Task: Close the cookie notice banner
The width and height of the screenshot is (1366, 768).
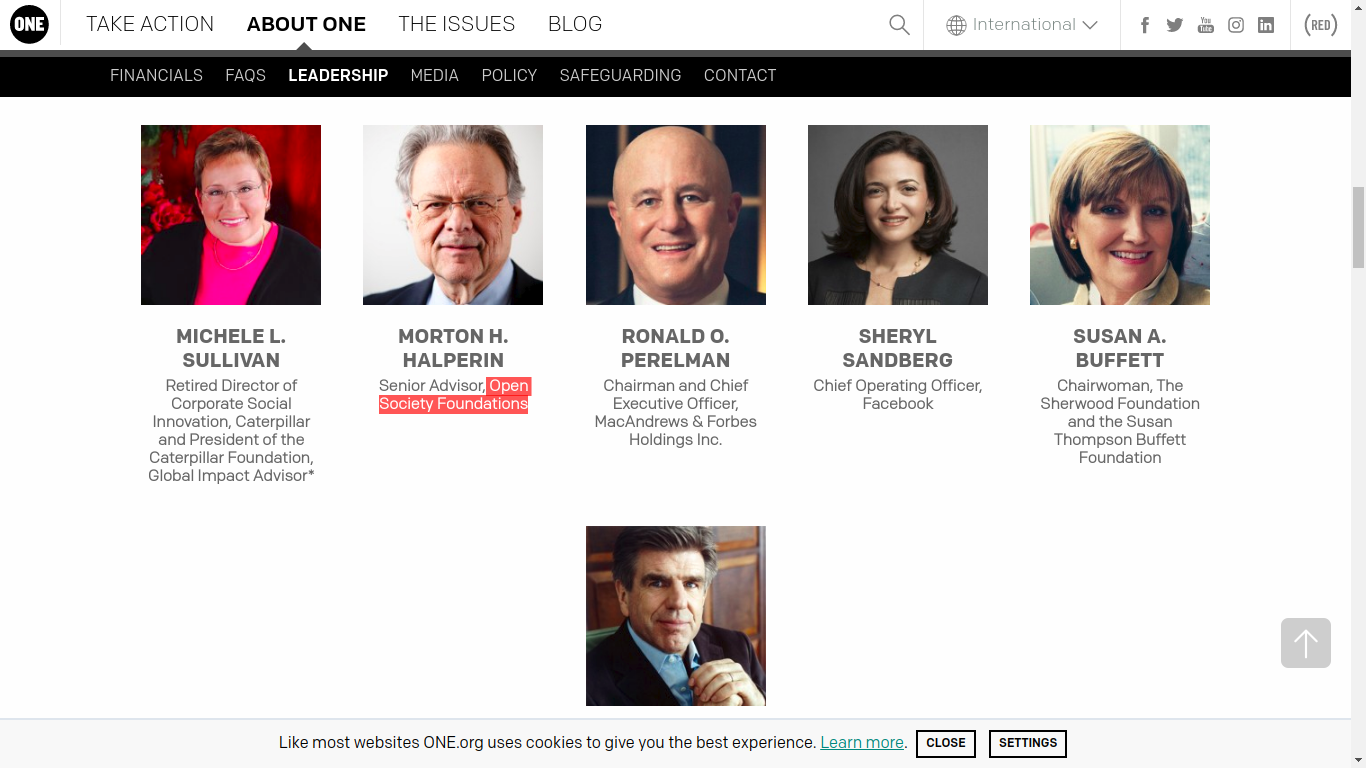Action: [x=945, y=743]
